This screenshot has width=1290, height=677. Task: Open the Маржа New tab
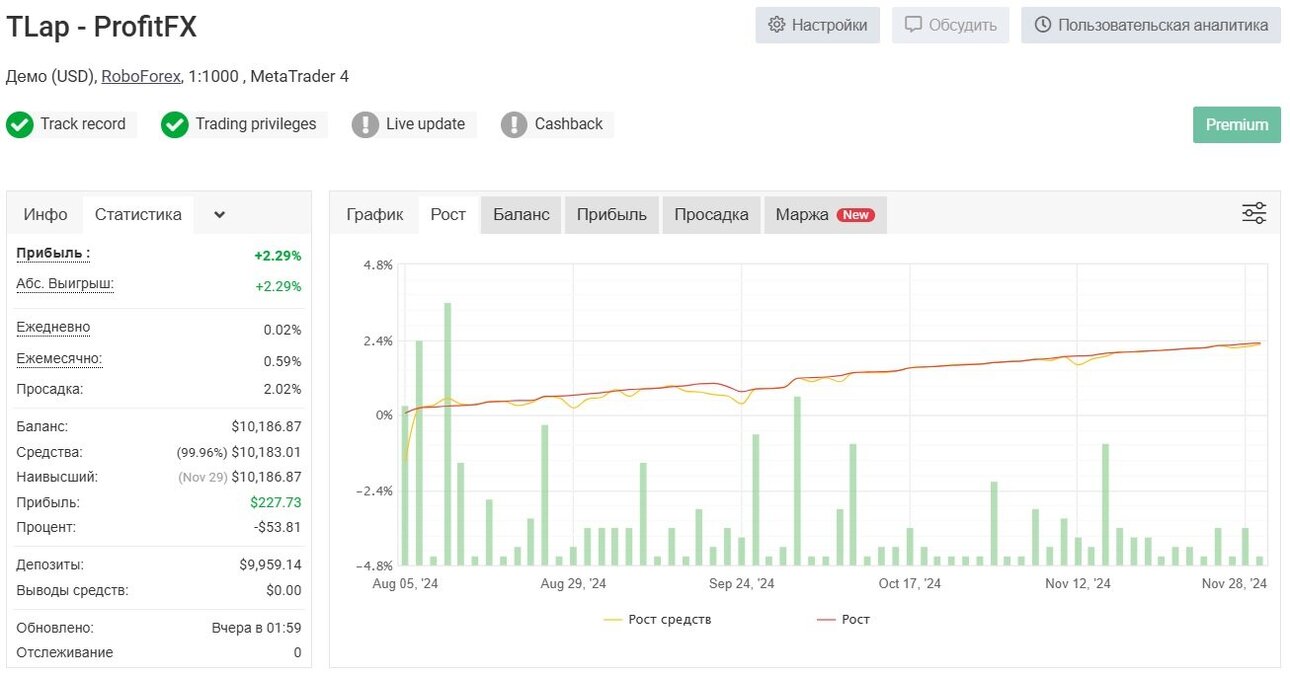(x=825, y=215)
